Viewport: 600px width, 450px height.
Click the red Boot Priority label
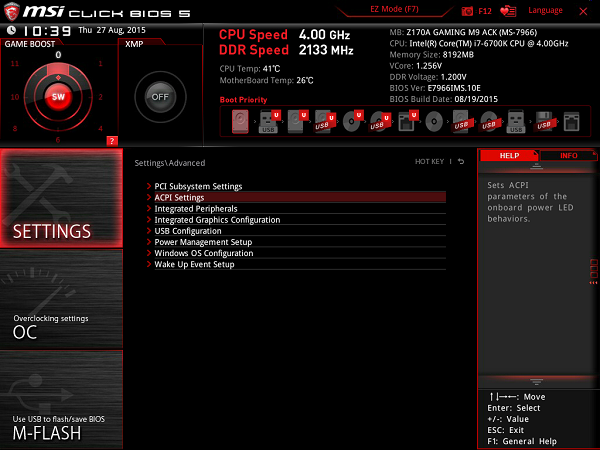(243, 100)
